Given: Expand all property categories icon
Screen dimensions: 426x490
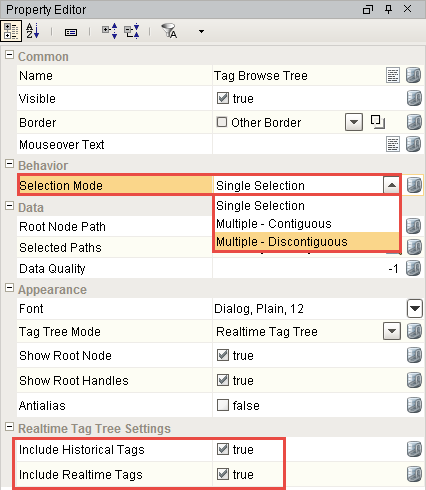Looking at the screenshot, I should [110, 31].
